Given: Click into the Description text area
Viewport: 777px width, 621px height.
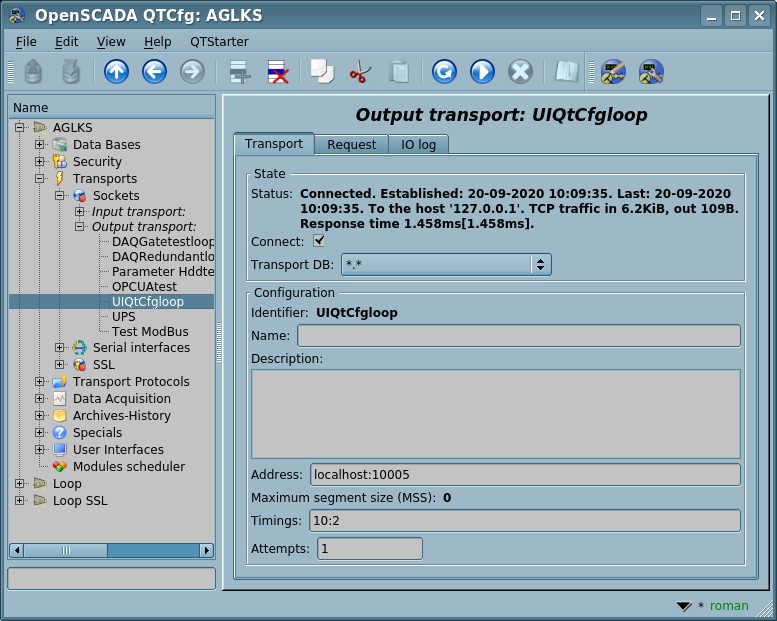Looking at the screenshot, I should click(x=496, y=414).
